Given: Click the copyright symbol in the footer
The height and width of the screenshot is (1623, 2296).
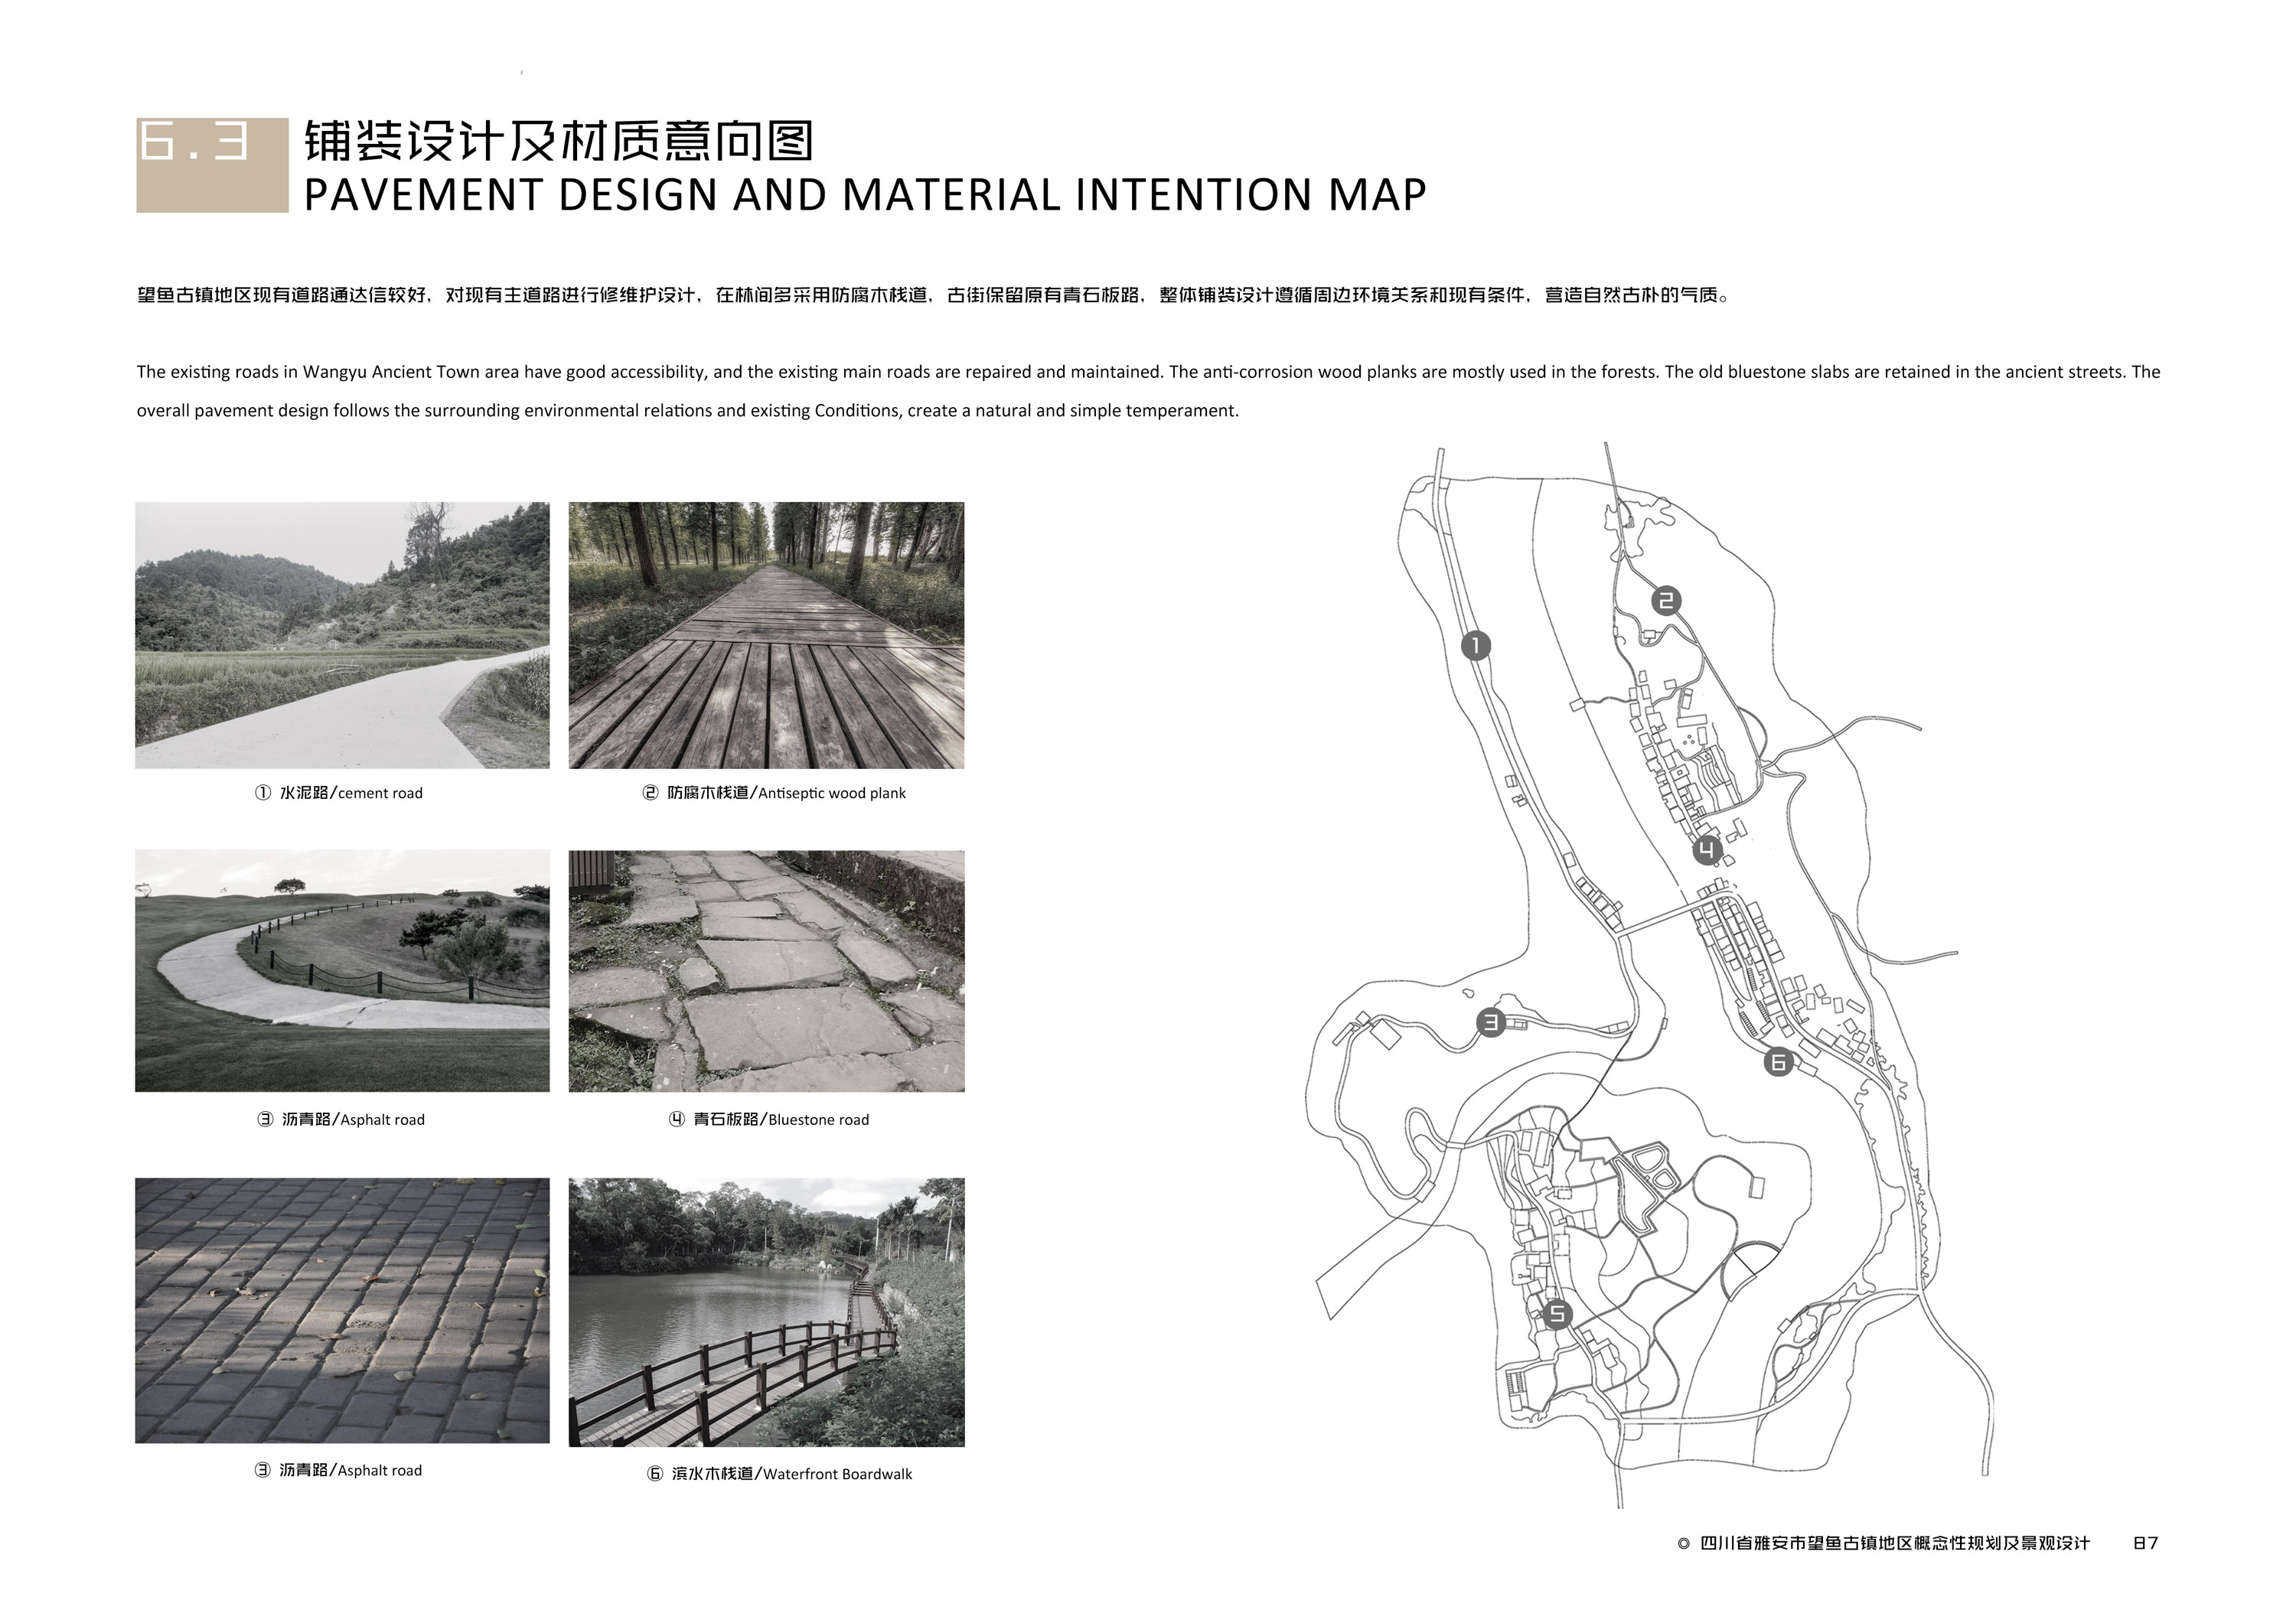Looking at the screenshot, I should point(1683,1544).
